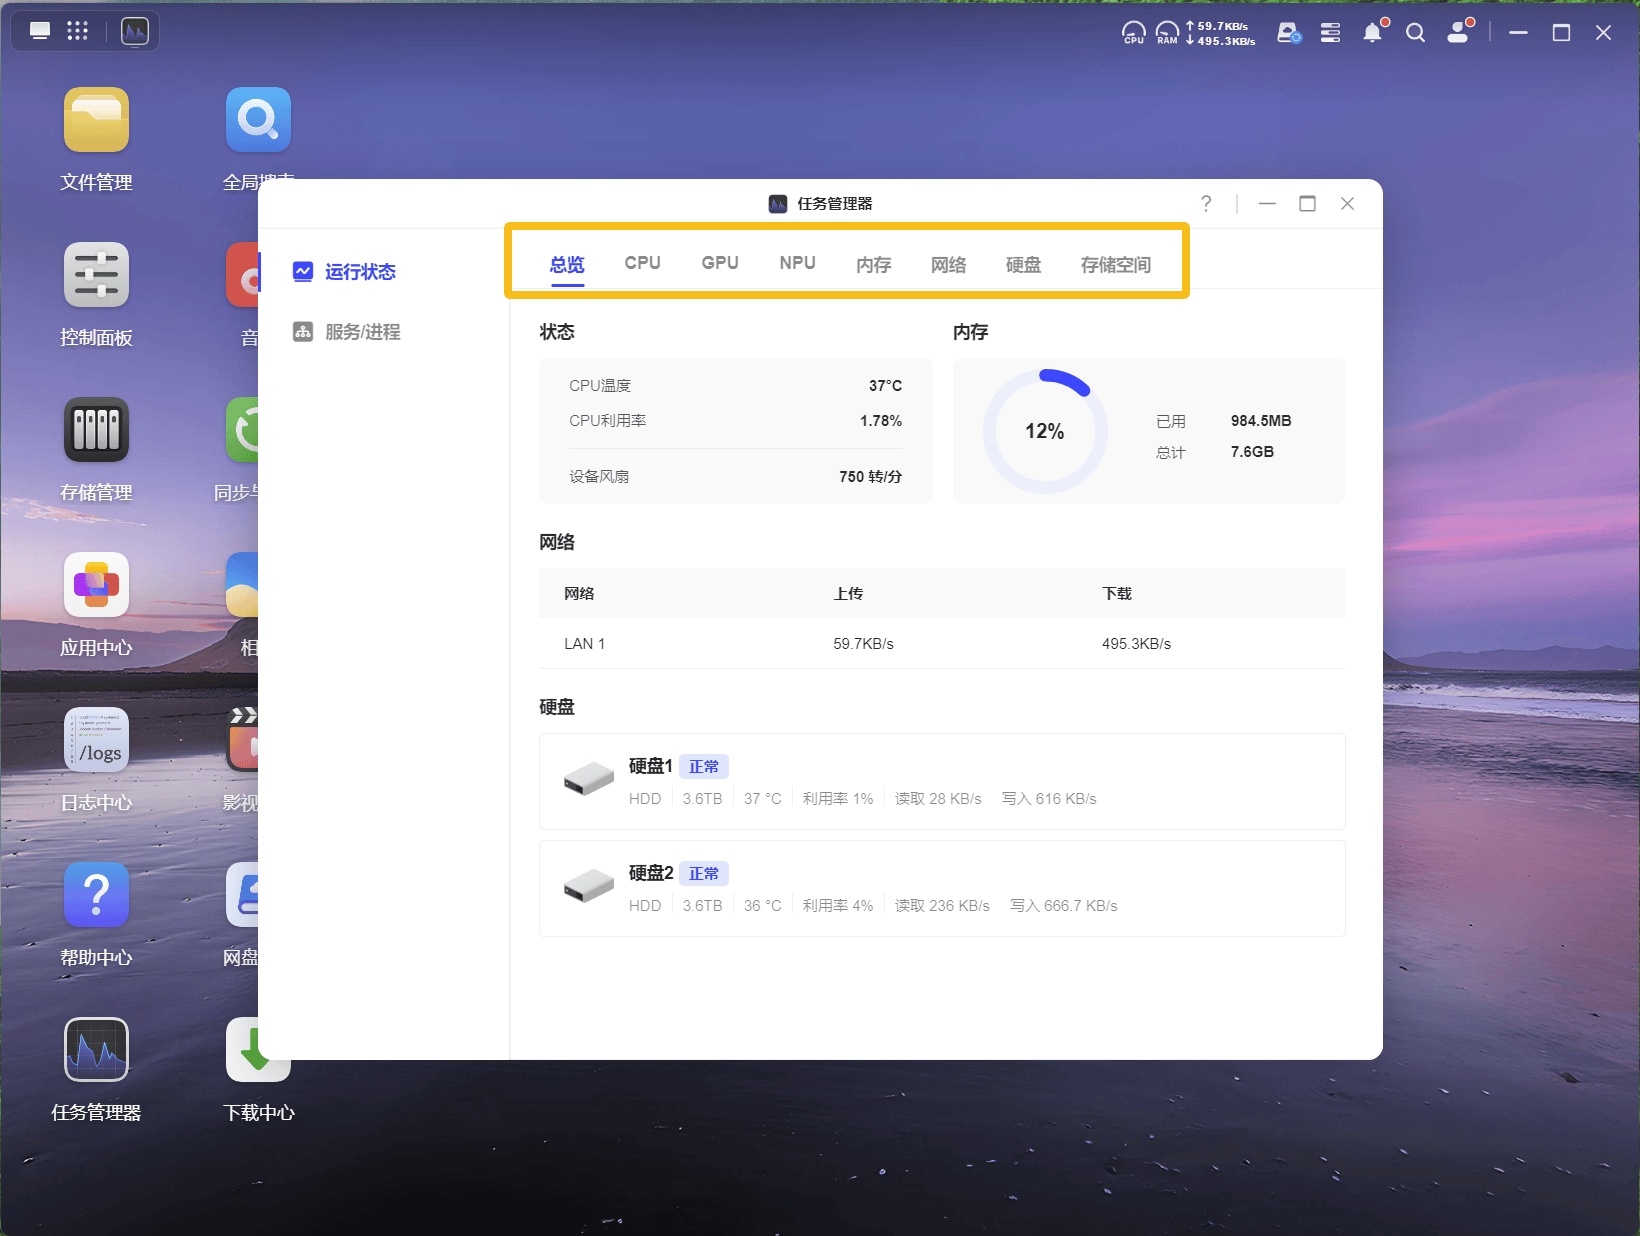Open the search icon in the top bar
The height and width of the screenshot is (1236, 1640).
point(1415,33)
